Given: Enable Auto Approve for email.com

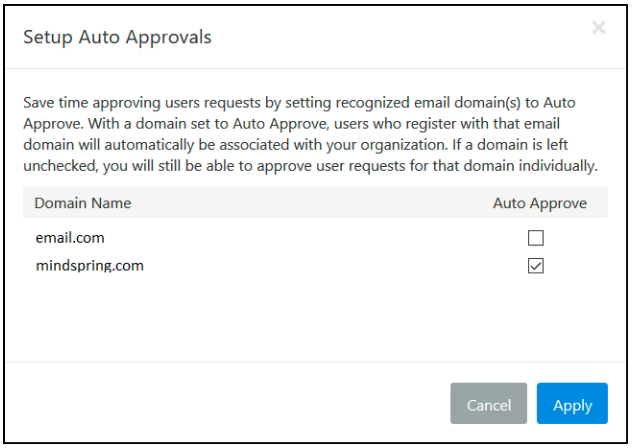Looking at the screenshot, I should click(x=536, y=238).
